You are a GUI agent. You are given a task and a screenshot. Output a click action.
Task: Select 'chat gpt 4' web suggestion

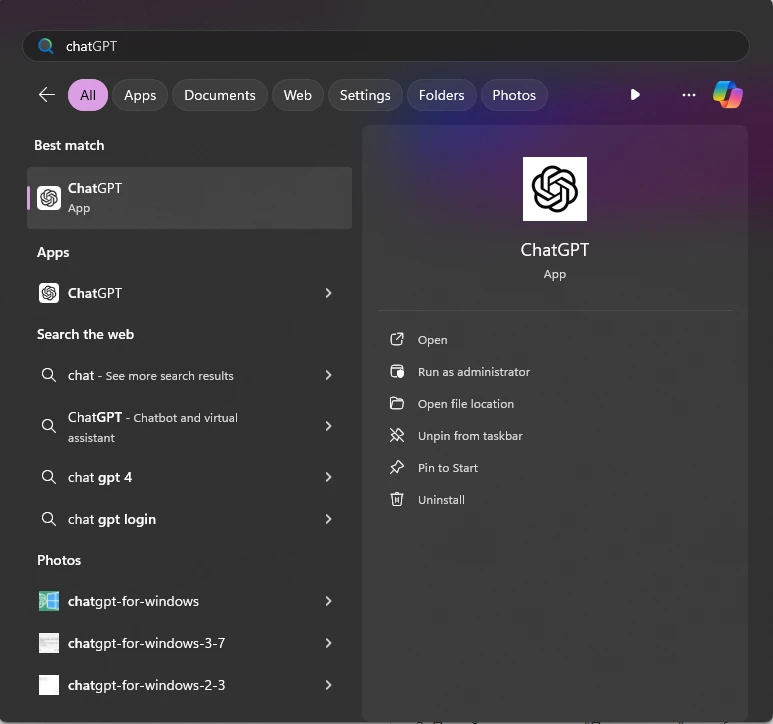(189, 477)
